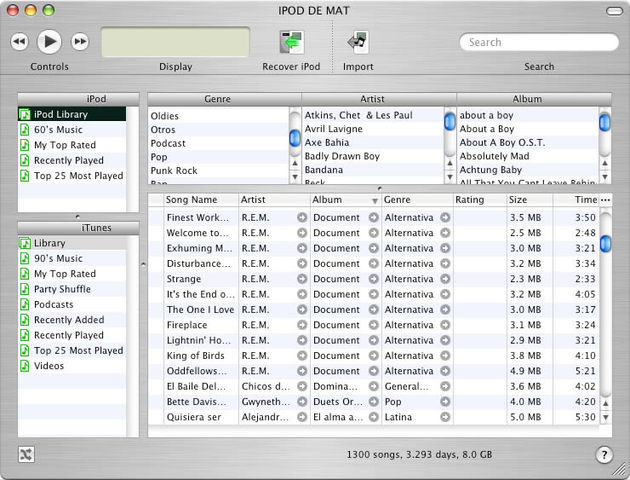
Task: Click the Album browser scrollbar thumb
Action: point(604,122)
